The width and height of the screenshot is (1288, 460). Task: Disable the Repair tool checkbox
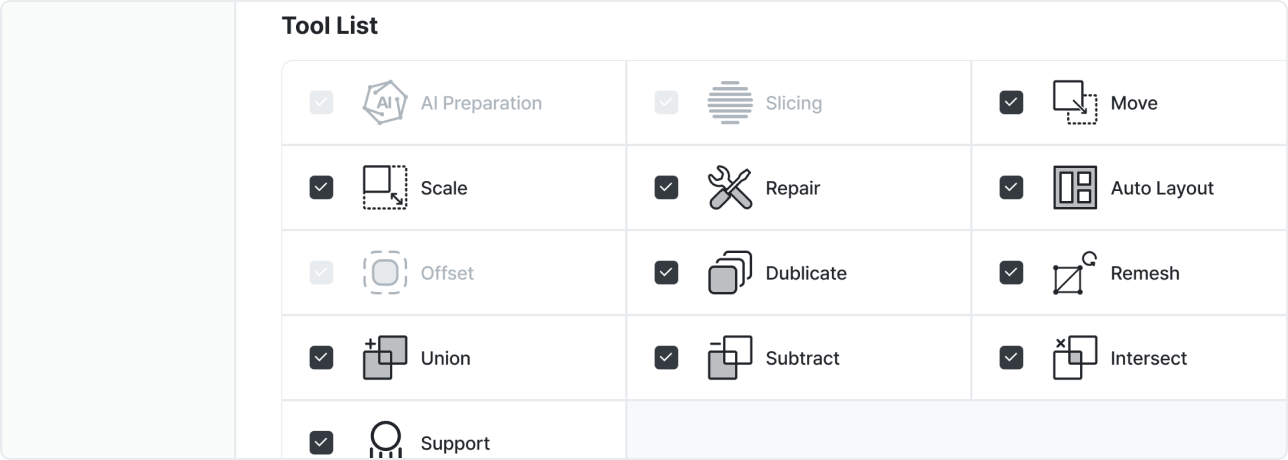pyautogui.click(x=666, y=188)
